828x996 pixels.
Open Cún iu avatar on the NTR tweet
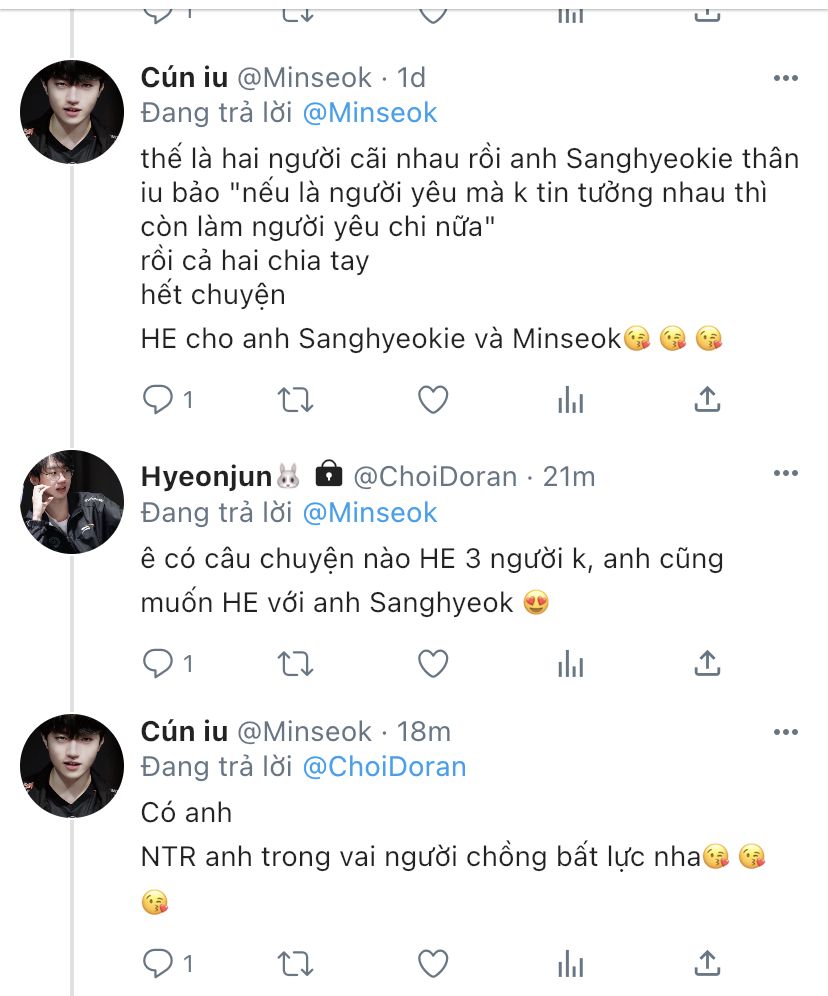coord(72,765)
